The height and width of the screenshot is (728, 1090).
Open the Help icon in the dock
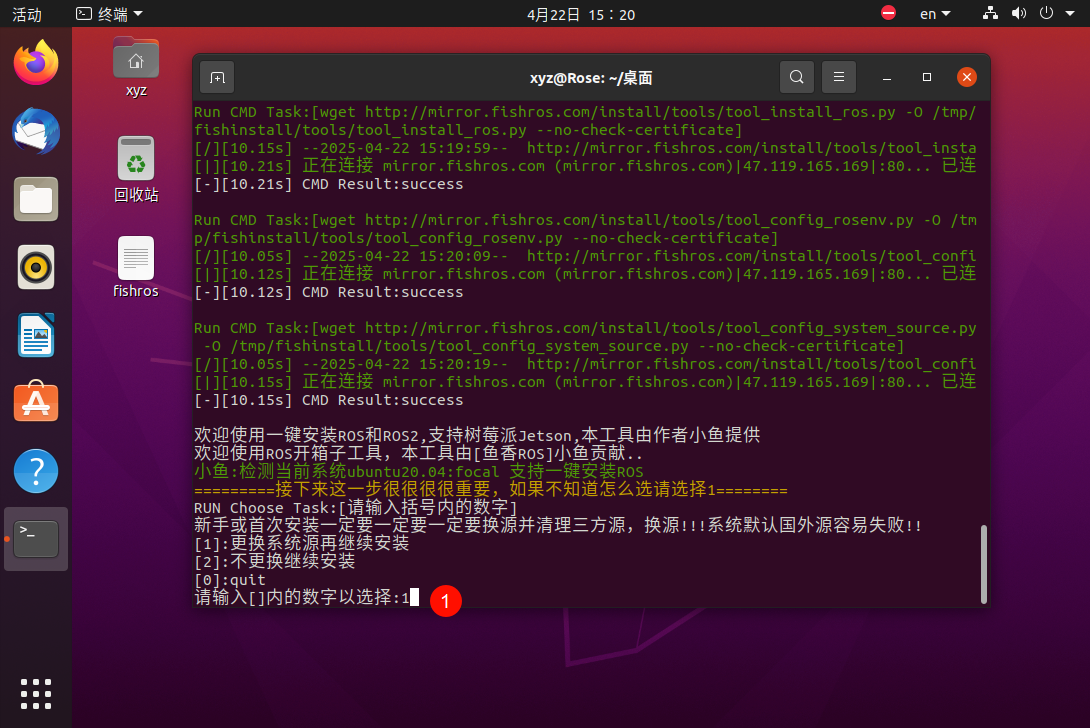[x=36, y=471]
